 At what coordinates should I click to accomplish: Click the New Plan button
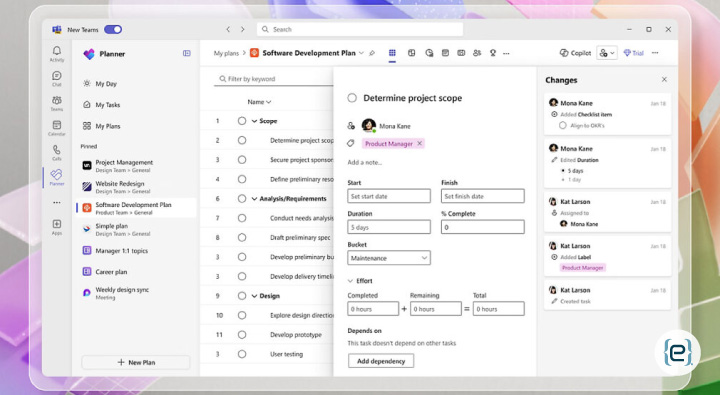point(136,362)
